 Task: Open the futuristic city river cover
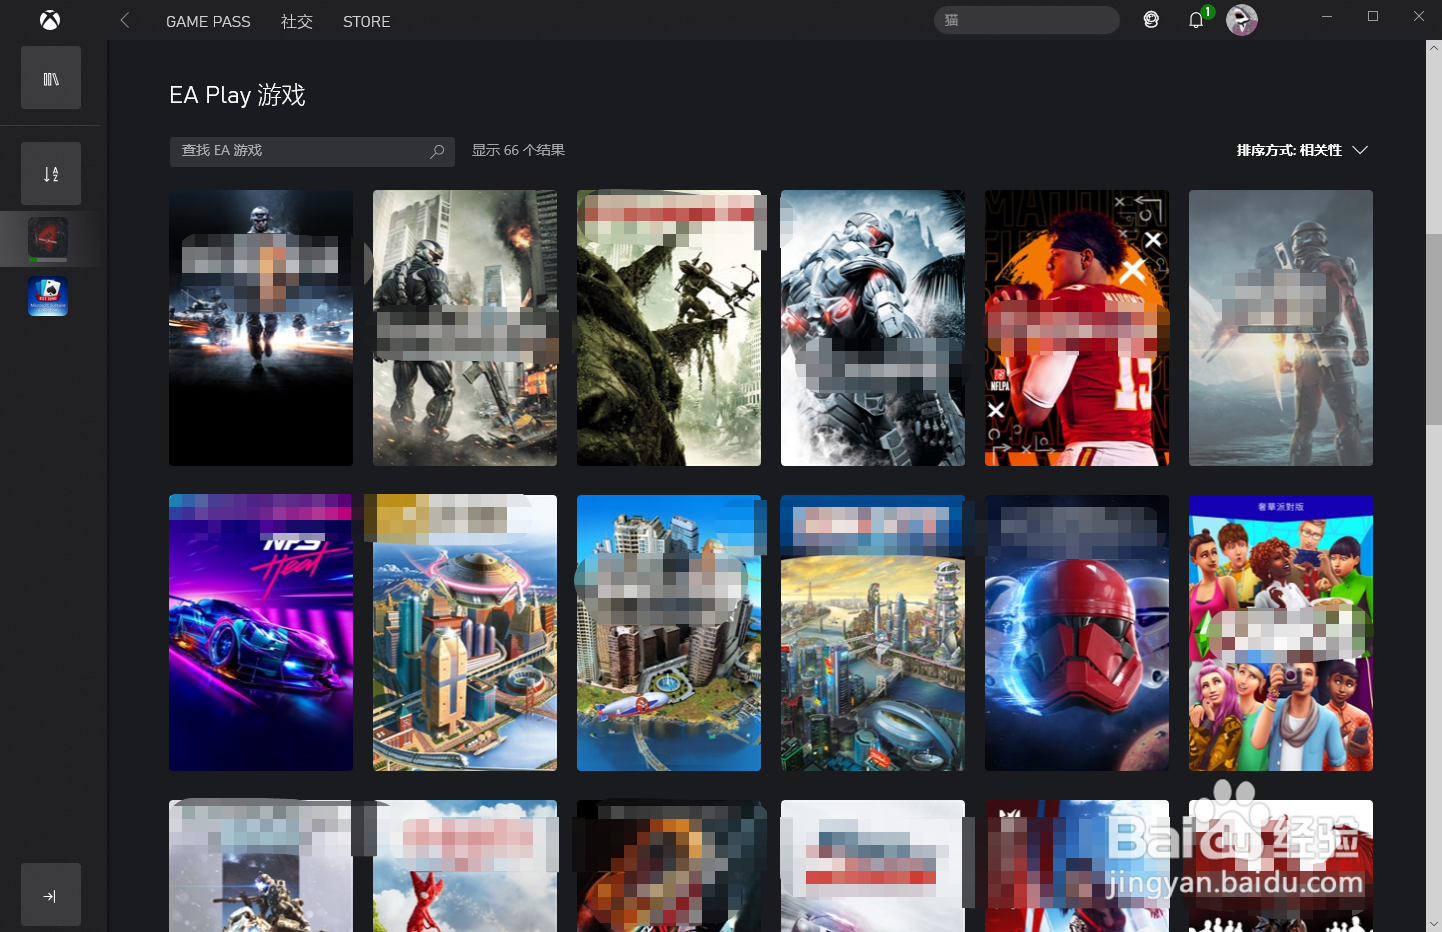point(873,632)
